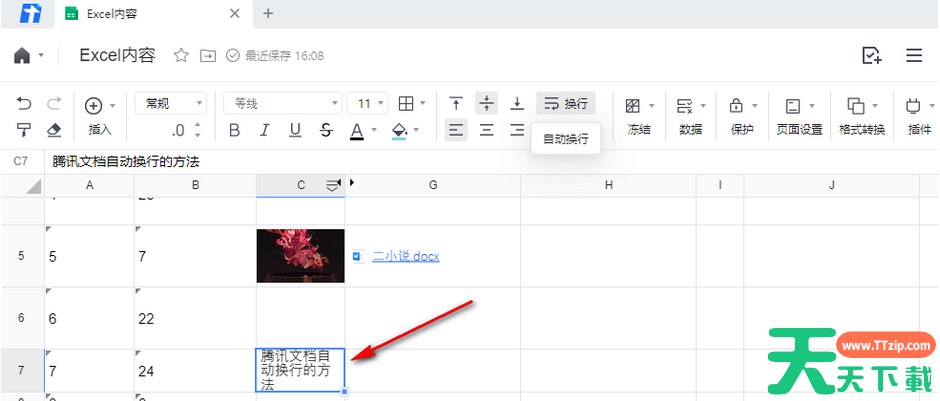
Task: Click the 插件 plugin icon
Action: (913, 106)
